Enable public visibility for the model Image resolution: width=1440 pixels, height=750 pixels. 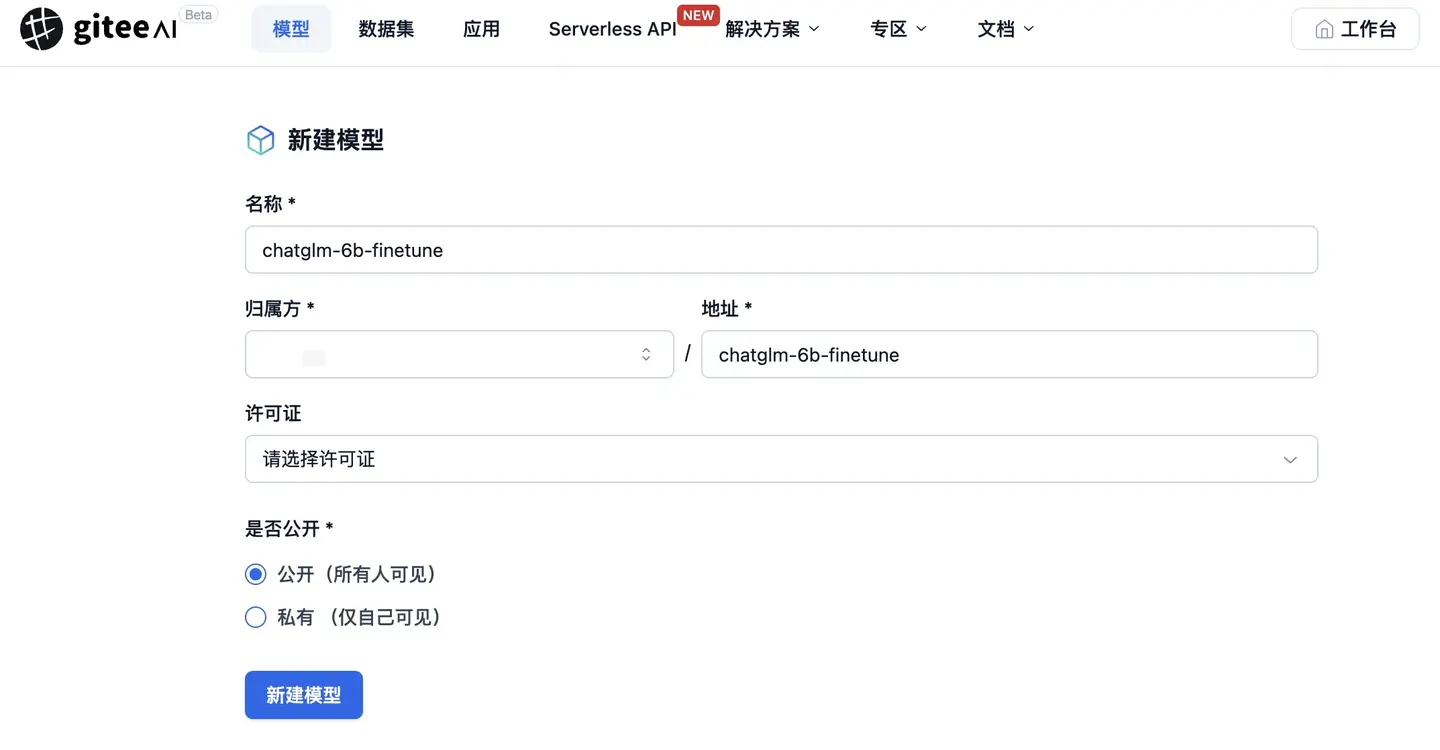255,574
